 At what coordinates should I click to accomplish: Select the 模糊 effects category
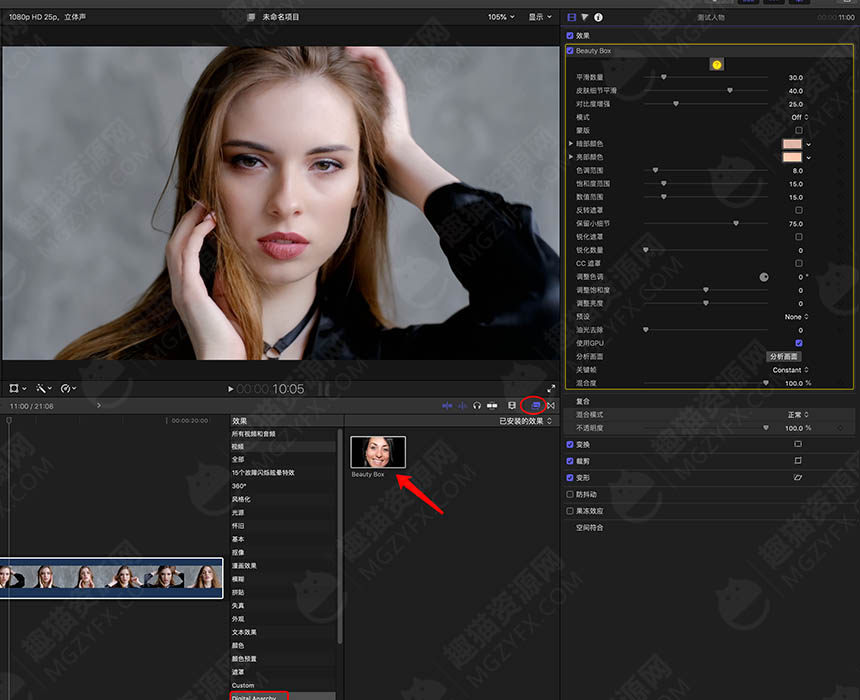point(238,579)
